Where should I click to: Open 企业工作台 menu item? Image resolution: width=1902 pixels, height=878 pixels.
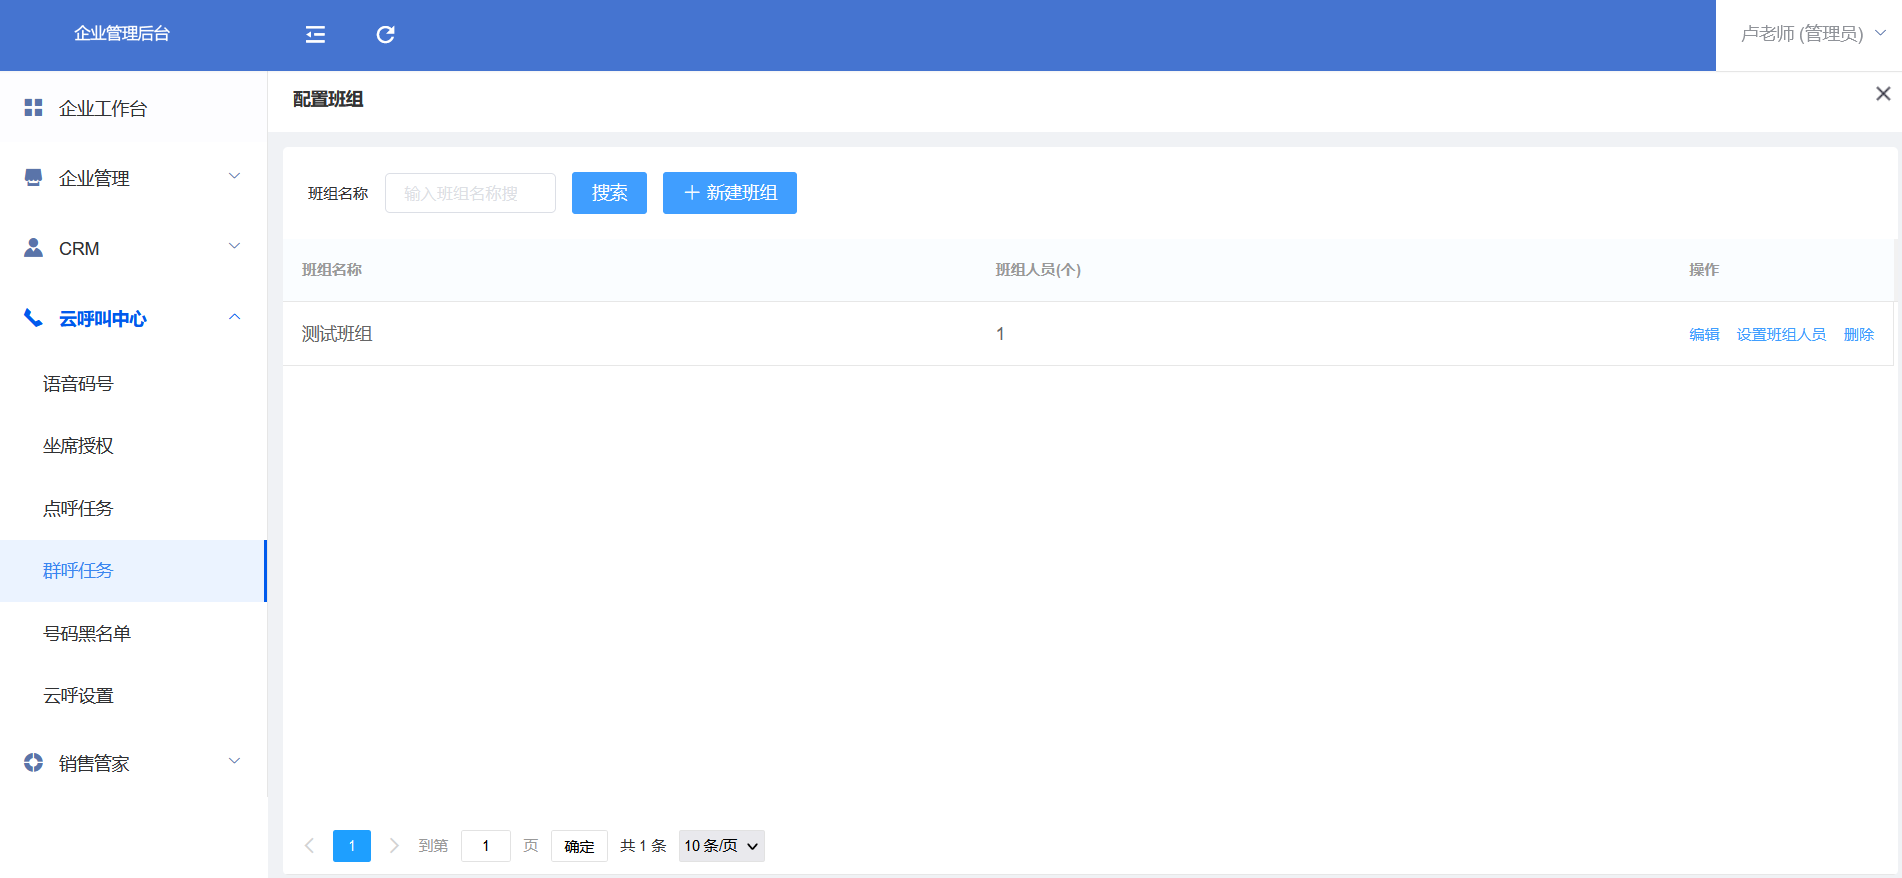134,108
